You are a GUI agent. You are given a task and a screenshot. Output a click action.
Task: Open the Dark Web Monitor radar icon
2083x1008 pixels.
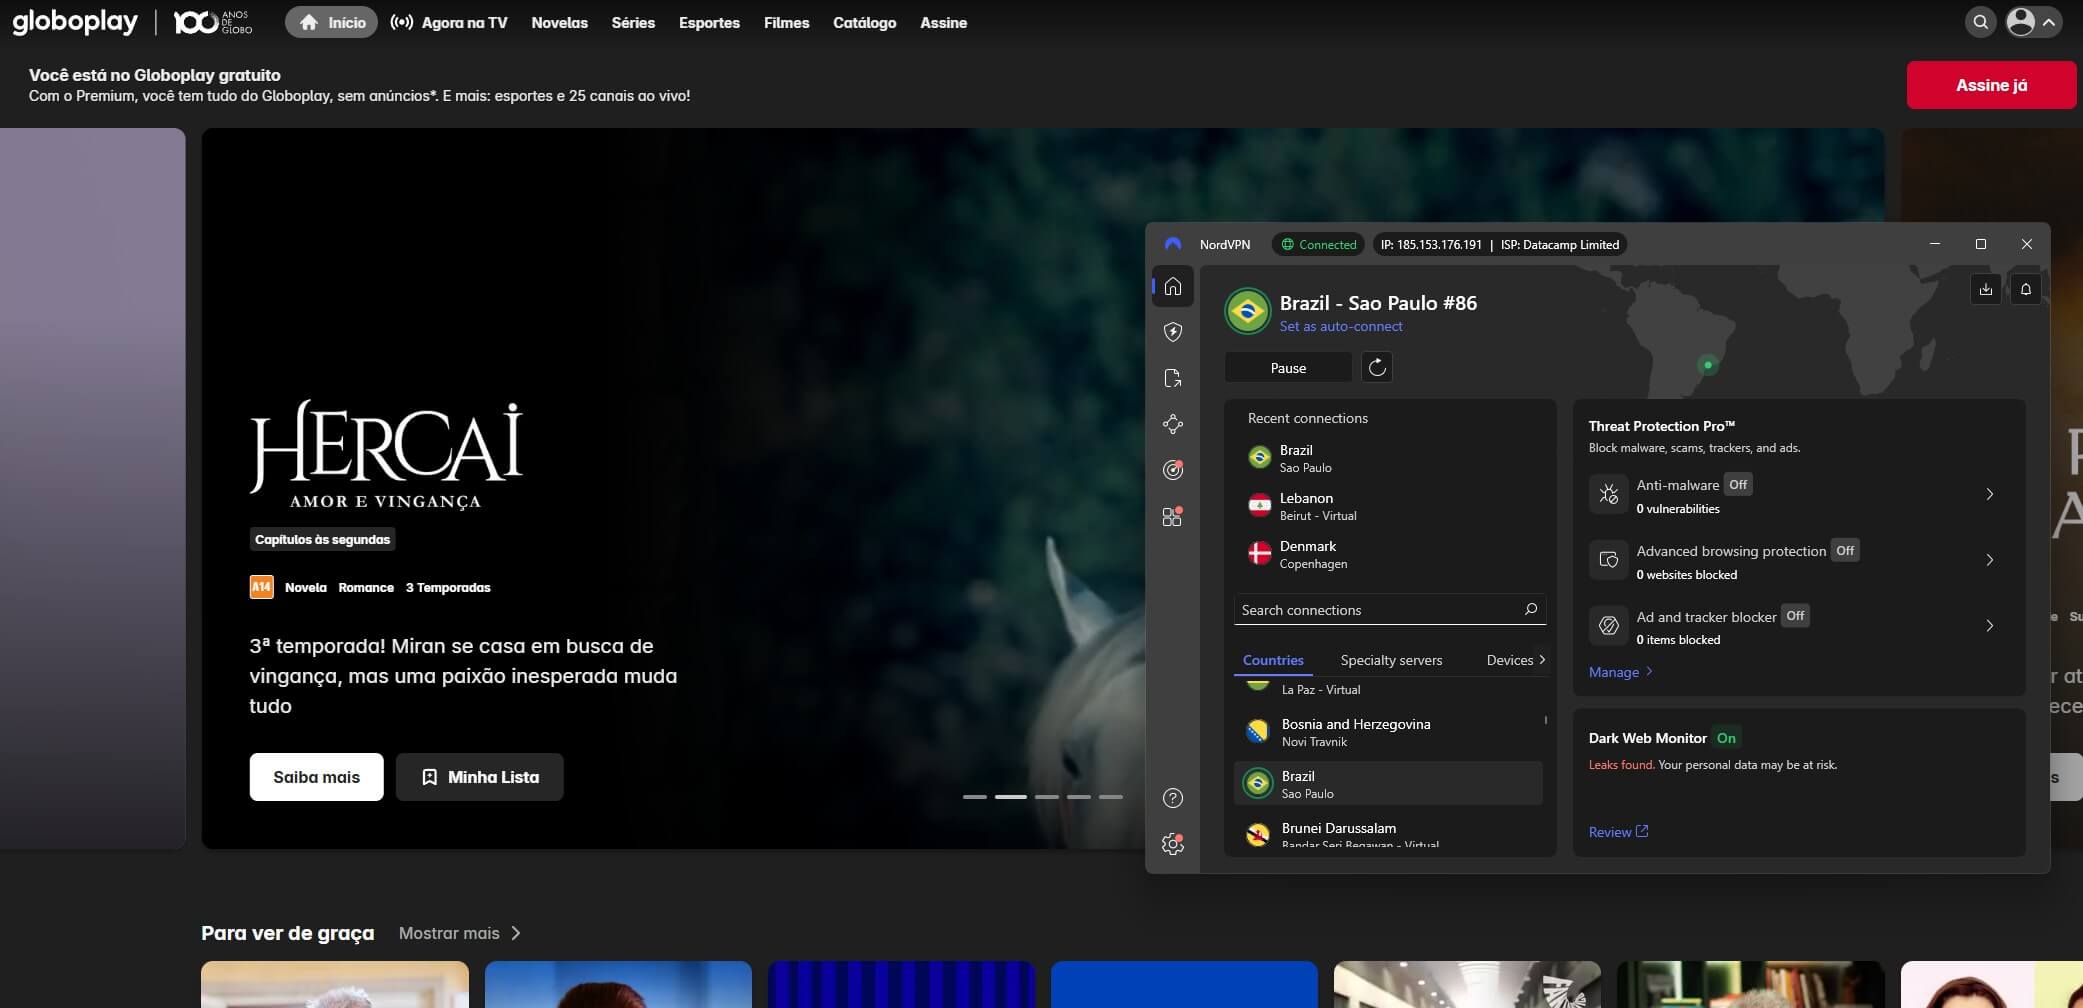coord(1173,470)
